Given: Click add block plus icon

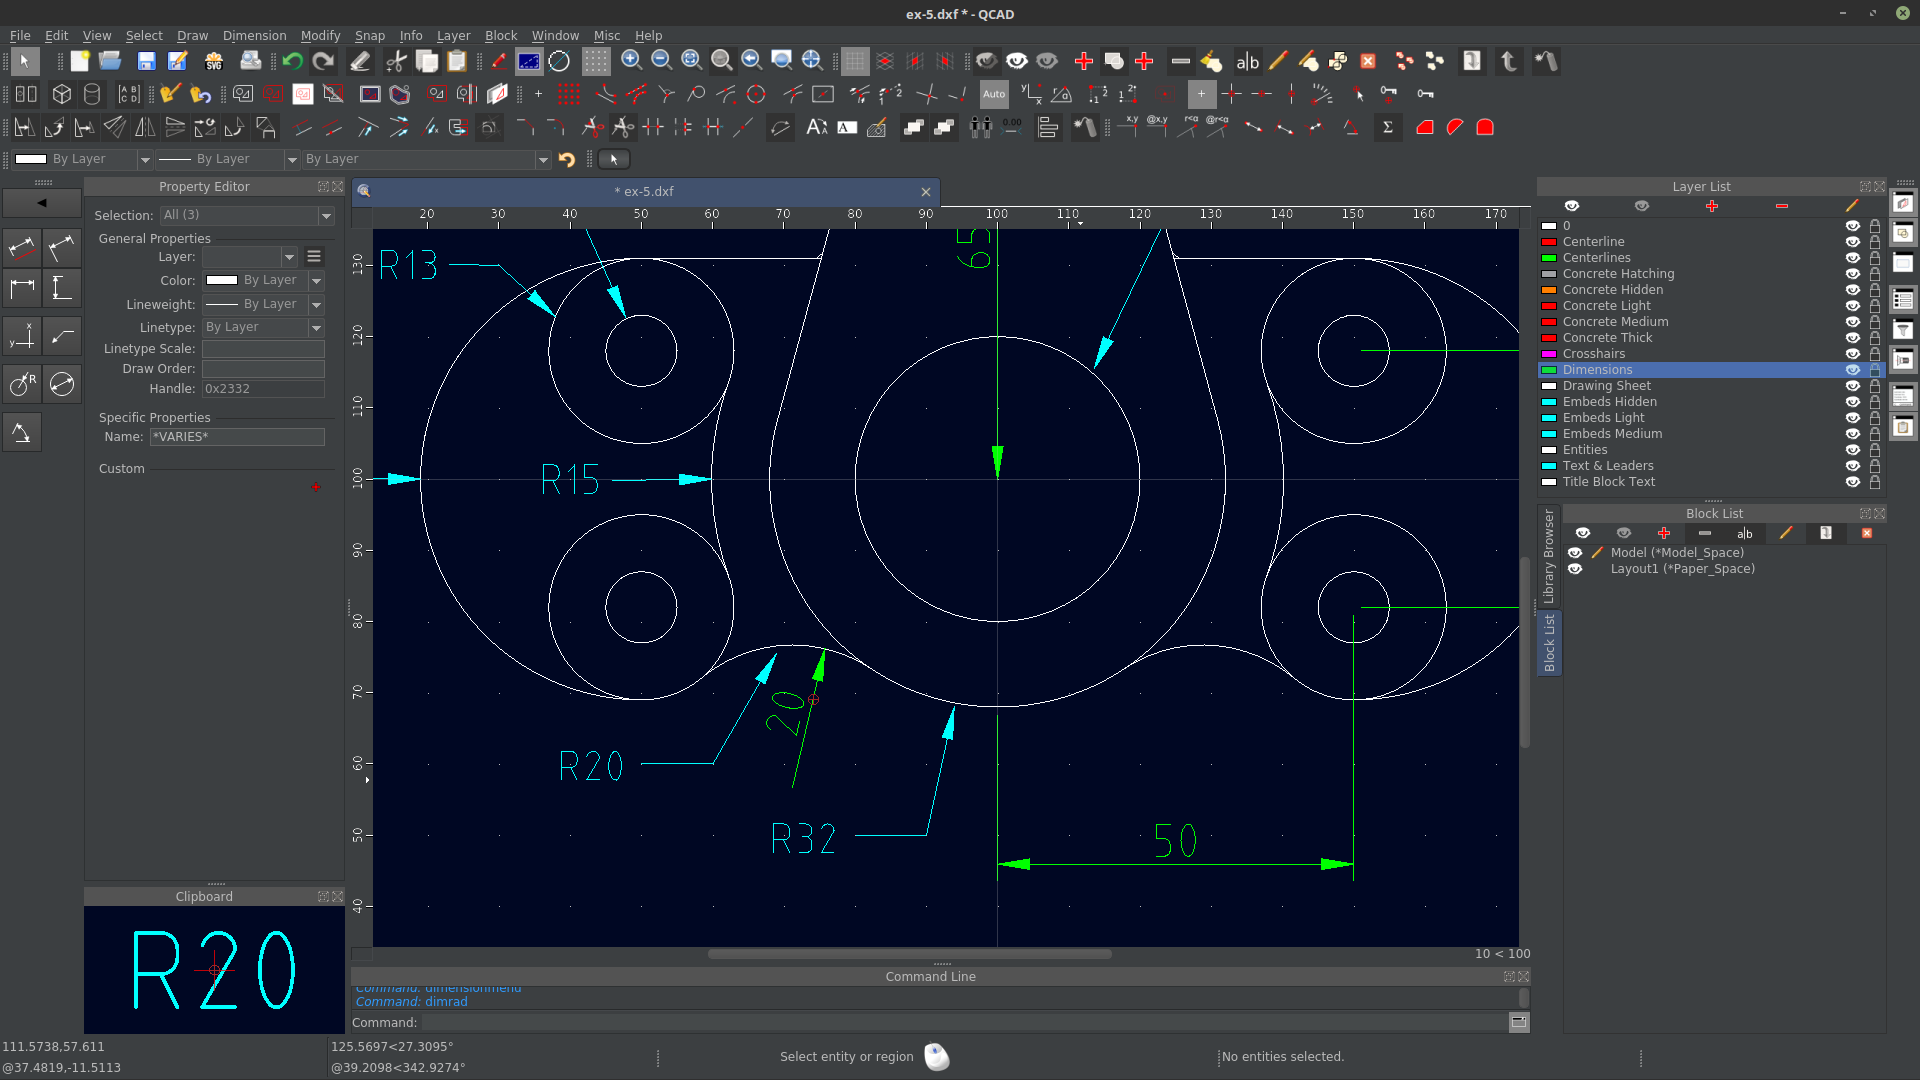Looking at the screenshot, I should point(1664,533).
